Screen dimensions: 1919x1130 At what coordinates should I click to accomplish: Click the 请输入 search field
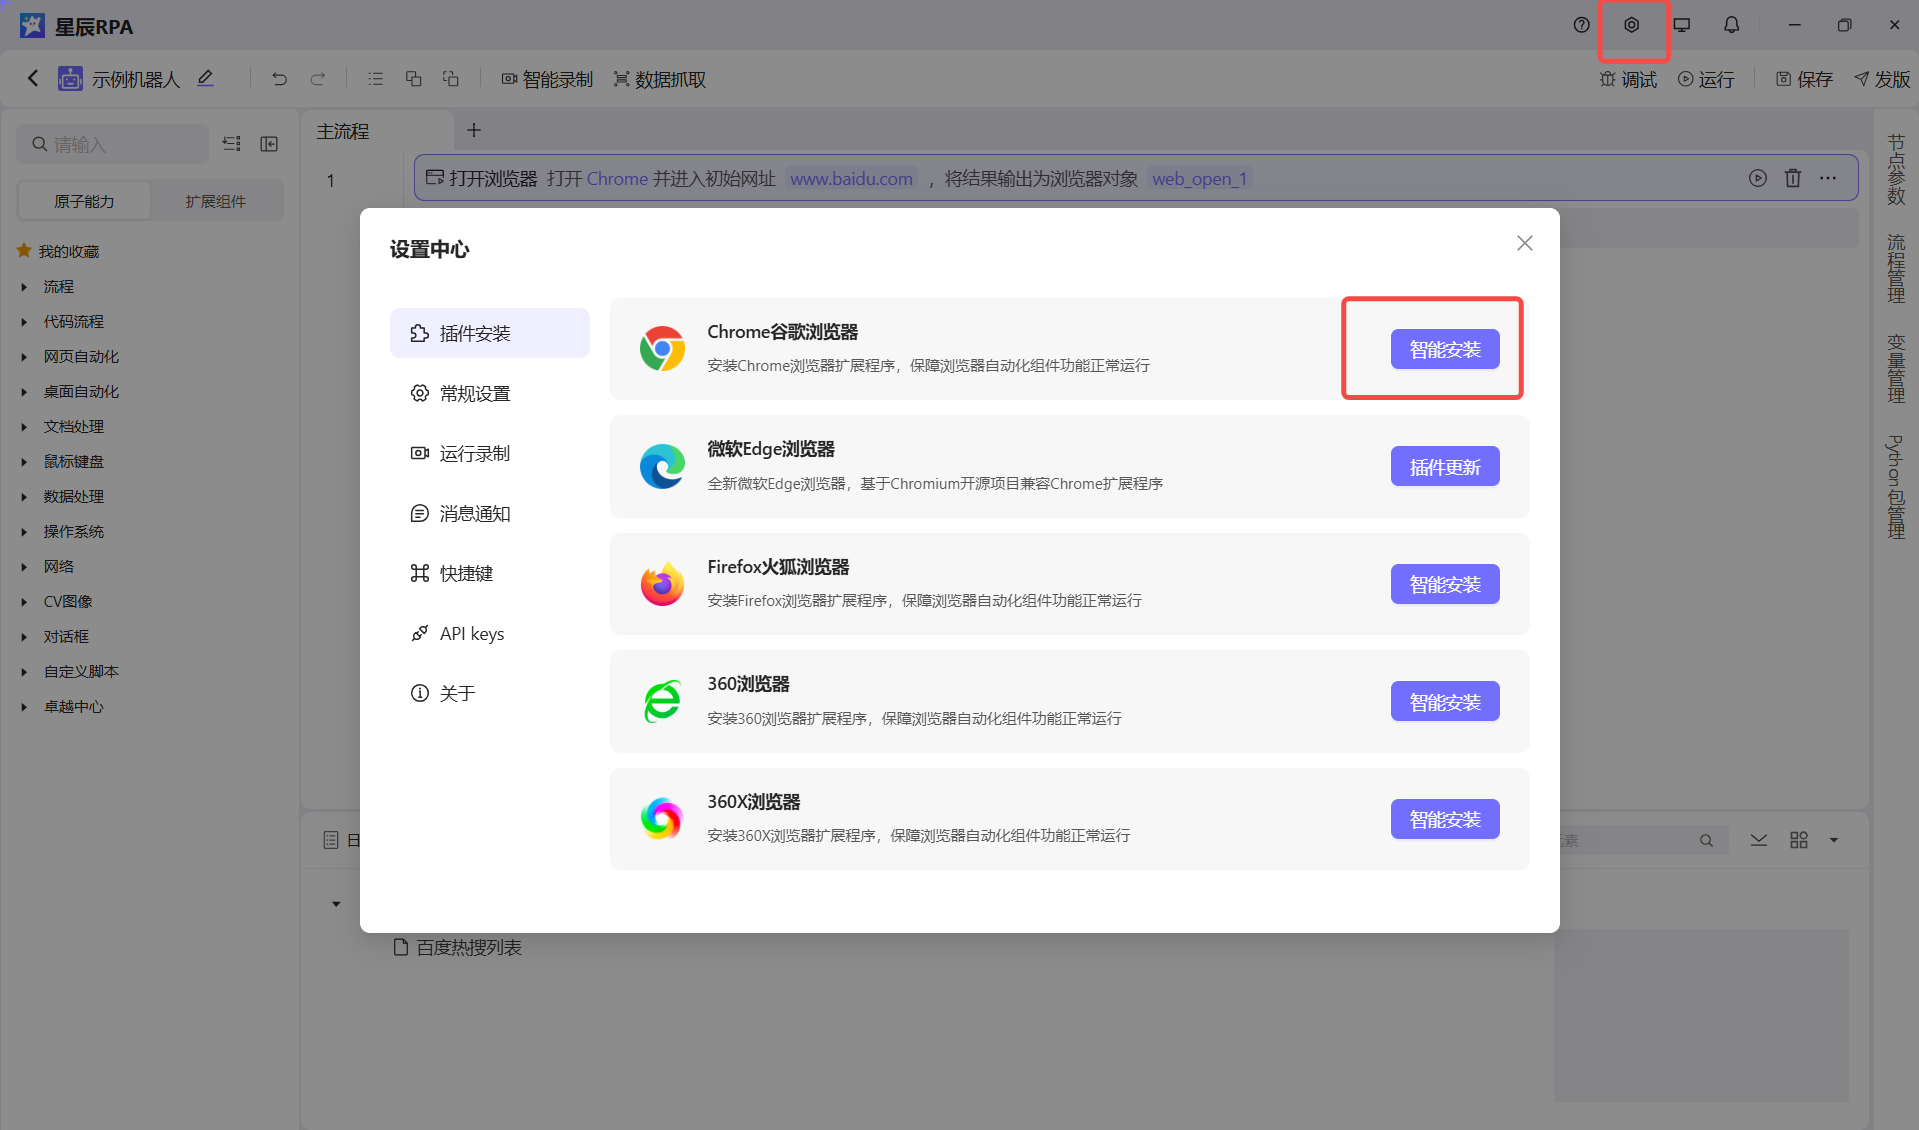(120, 145)
